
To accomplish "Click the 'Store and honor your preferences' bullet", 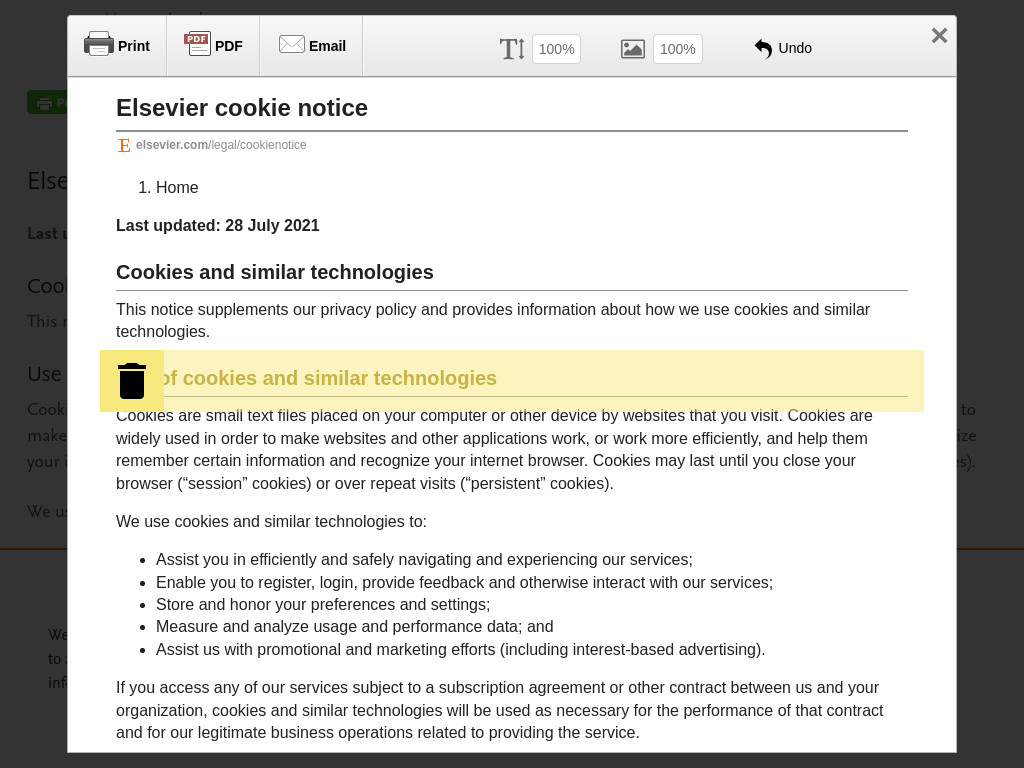I will click(x=323, y=604).
